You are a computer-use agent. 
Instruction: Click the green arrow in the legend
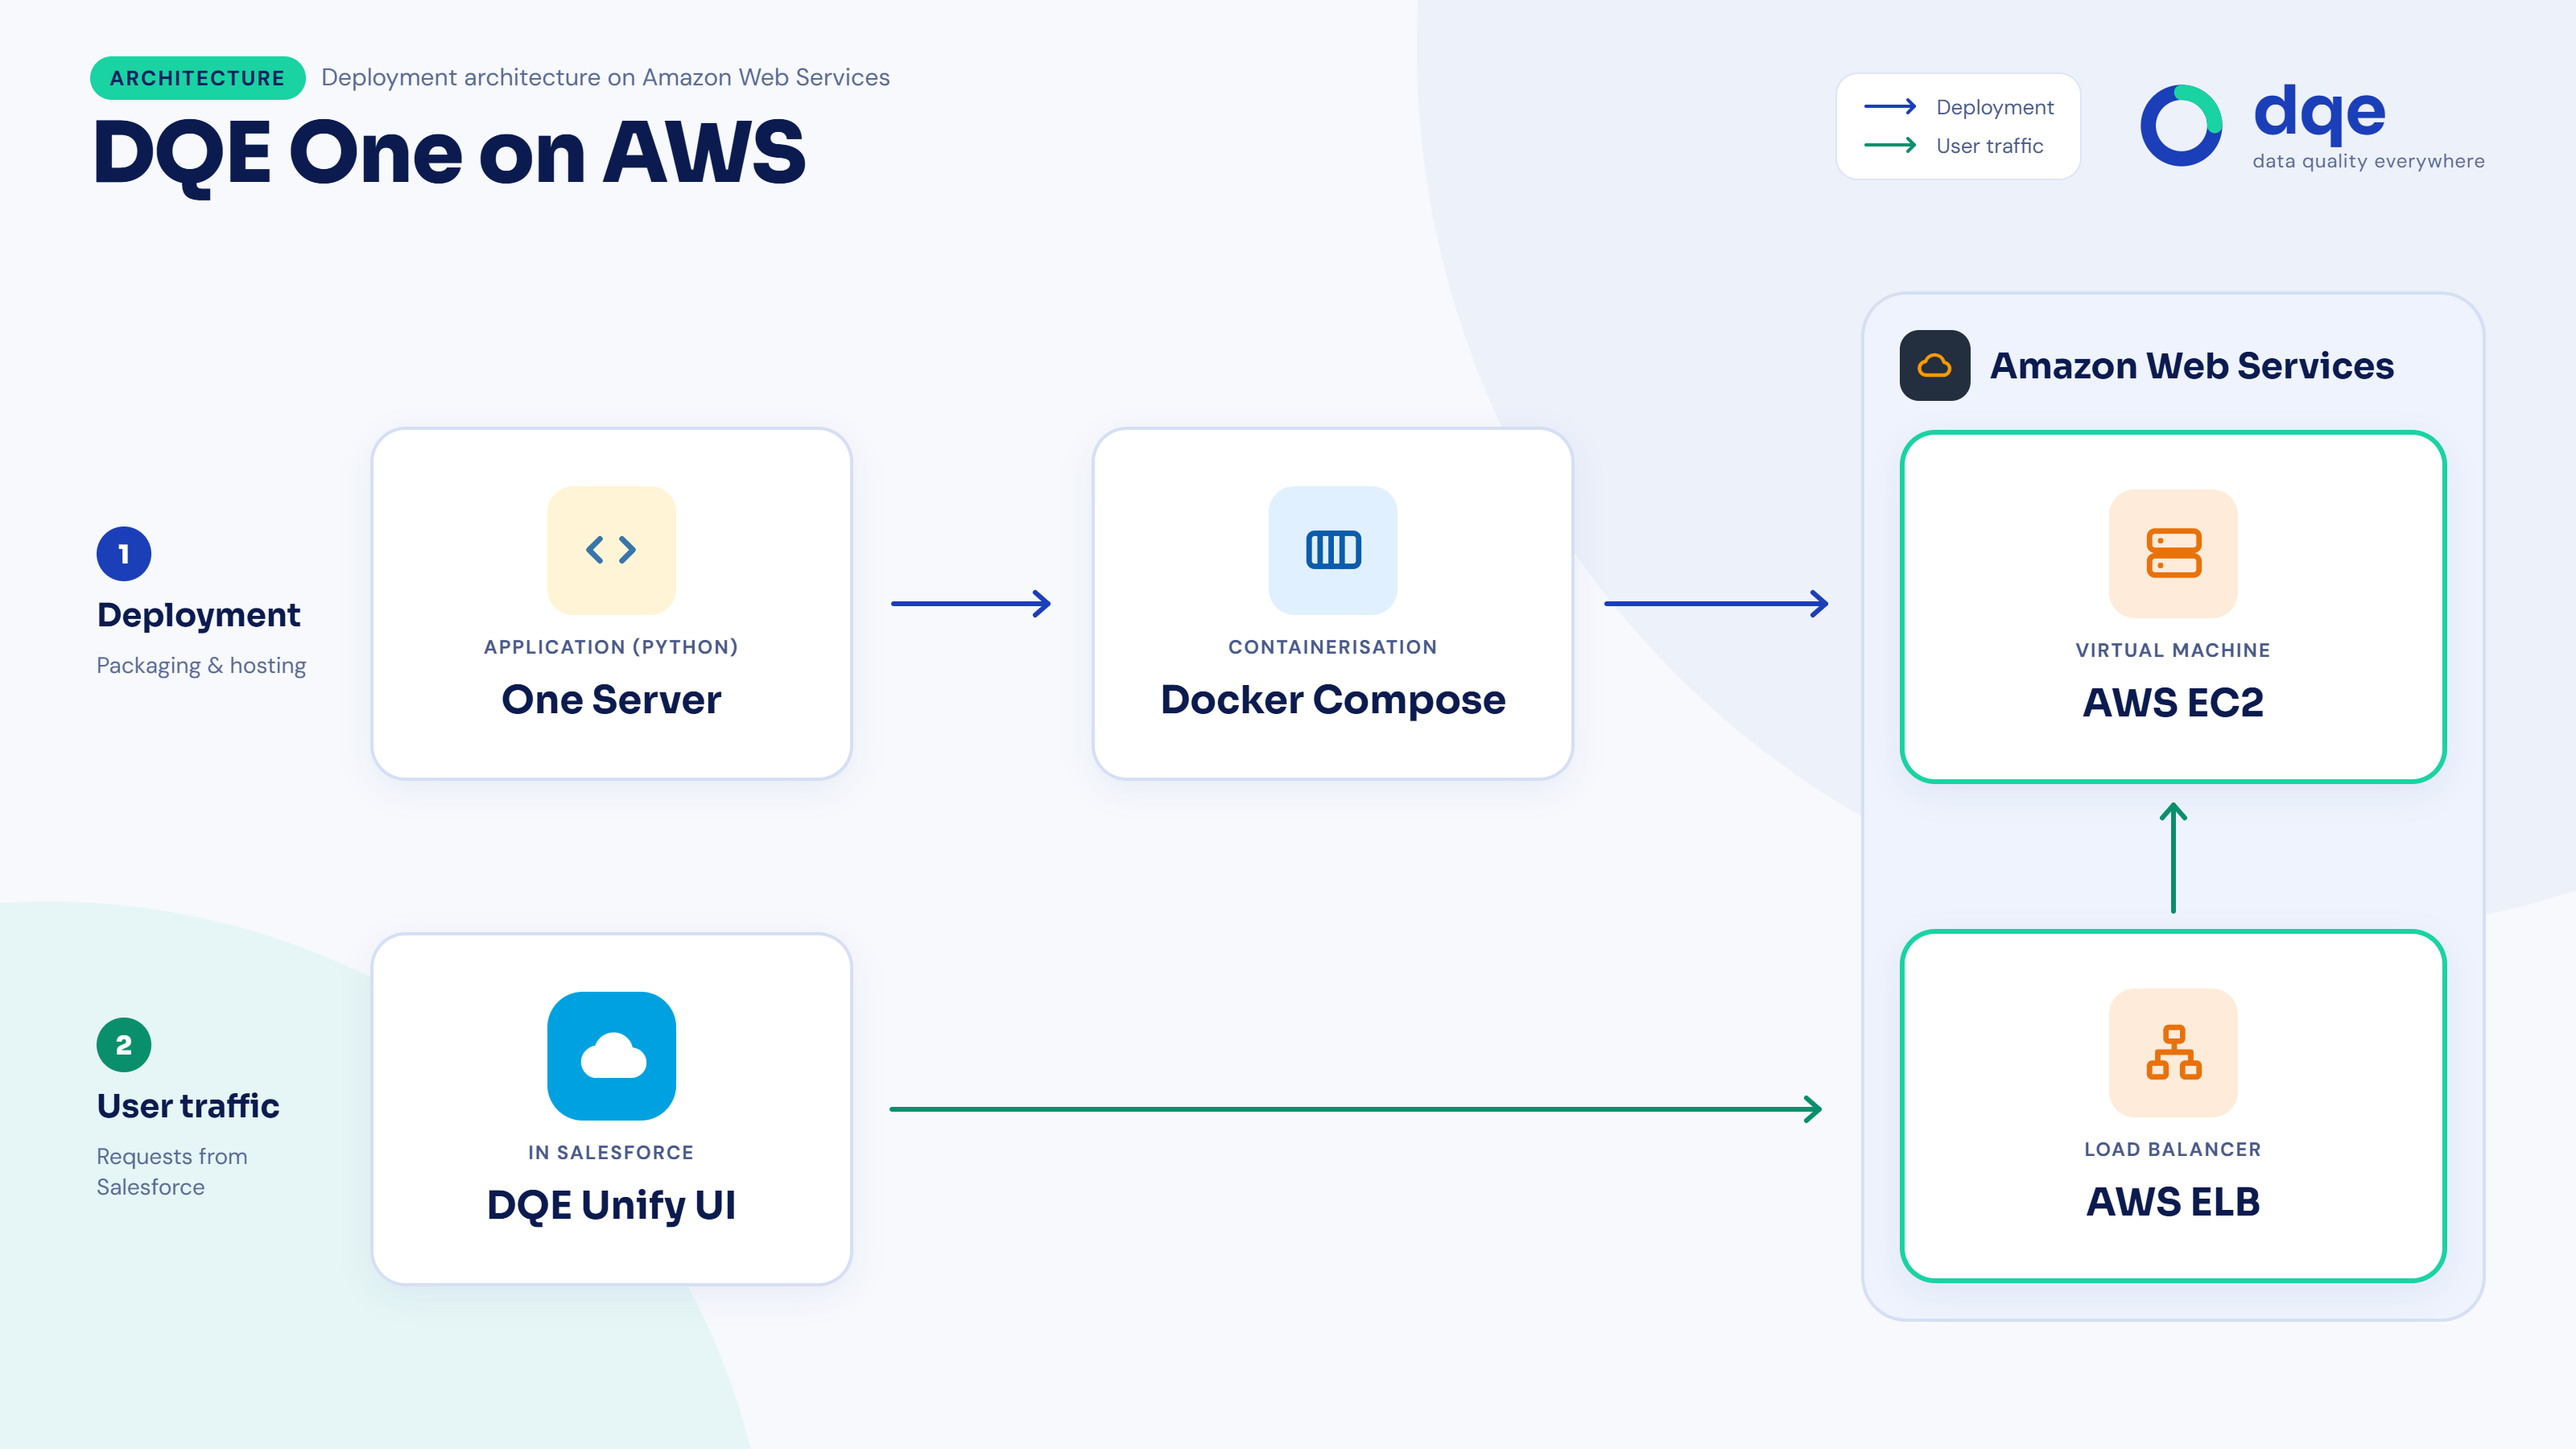click(x=1890, y=146)
